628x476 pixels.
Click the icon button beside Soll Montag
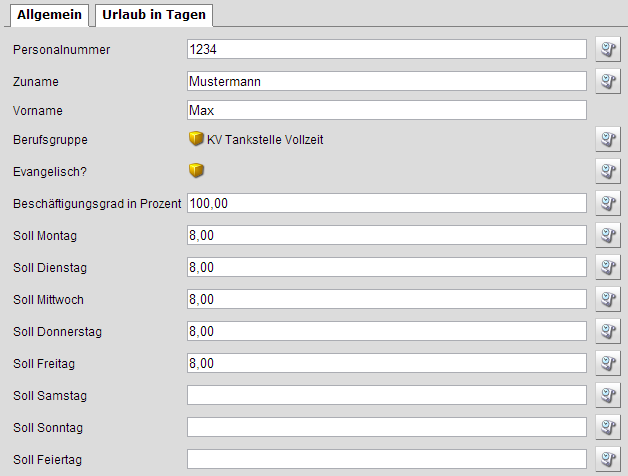[x=608, y=235]
